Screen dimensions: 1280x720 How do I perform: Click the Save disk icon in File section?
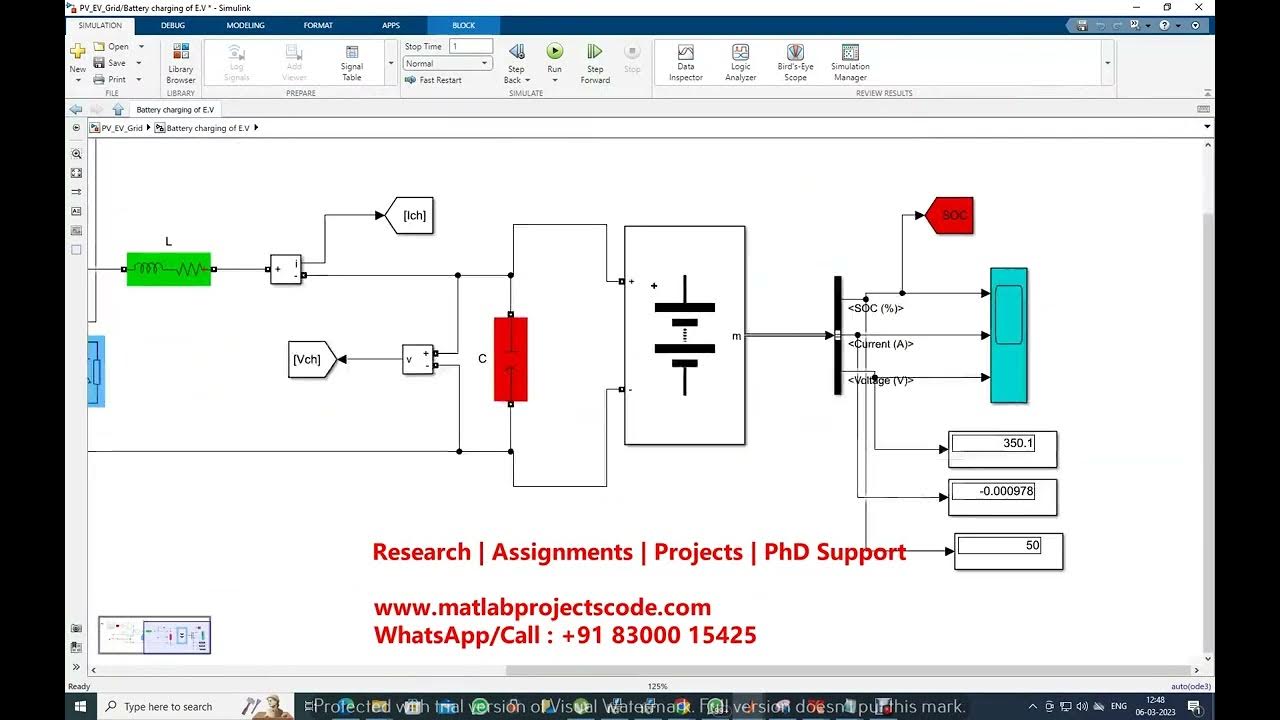(x=99, y=63)
